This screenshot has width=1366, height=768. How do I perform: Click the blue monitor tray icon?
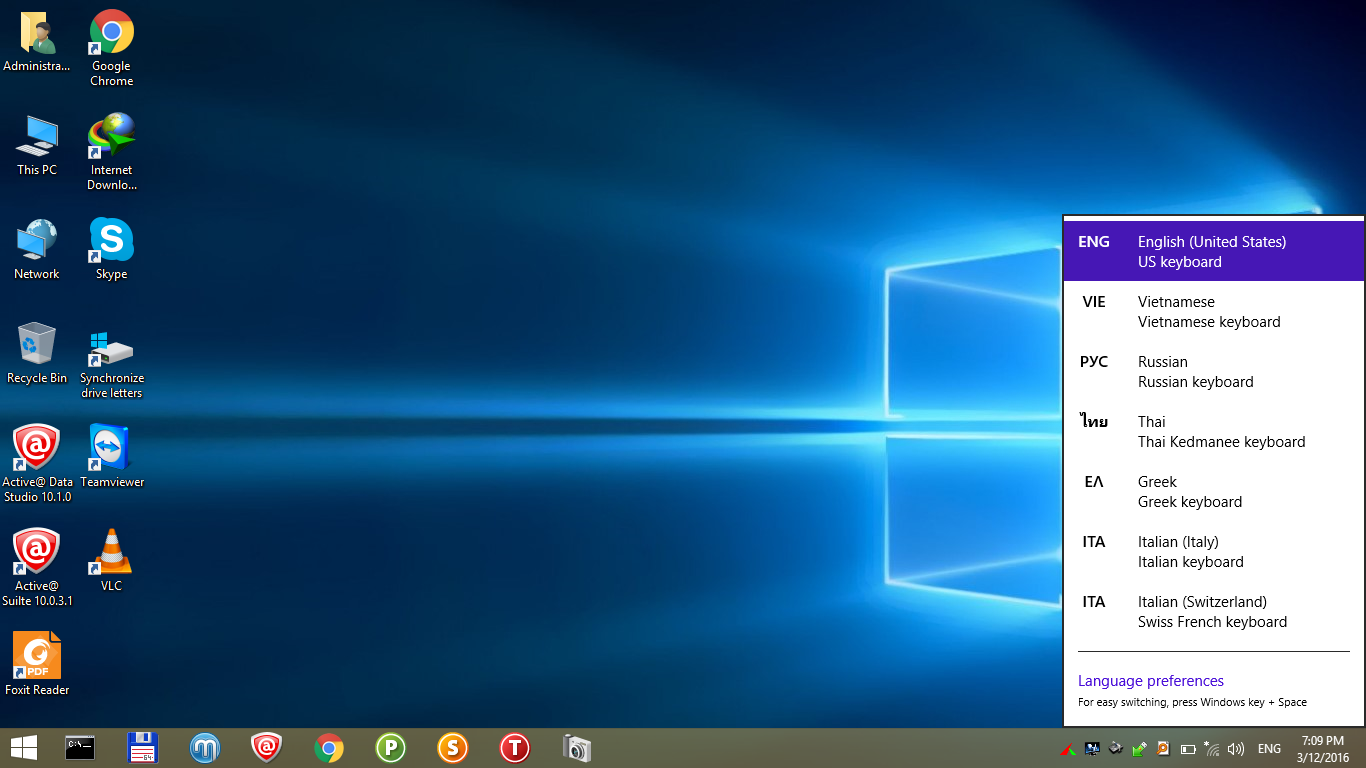coord(1092,749)
